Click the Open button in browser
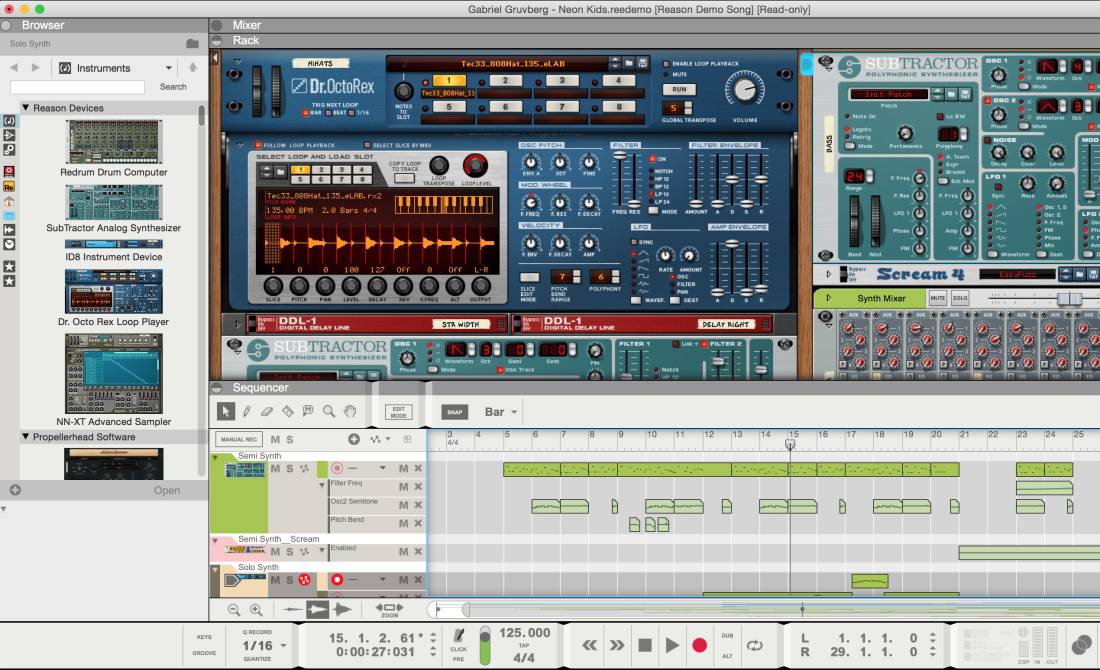Image resolution: width=1100 pixels, height=670 pixels. click(167, 490)
